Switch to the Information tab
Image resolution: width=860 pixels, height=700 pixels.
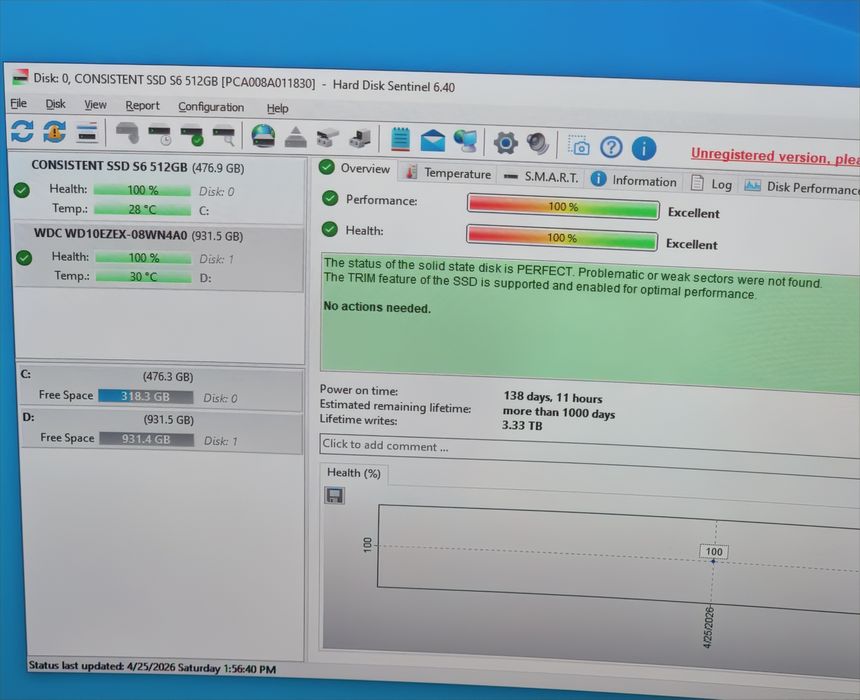click(634, 180)
